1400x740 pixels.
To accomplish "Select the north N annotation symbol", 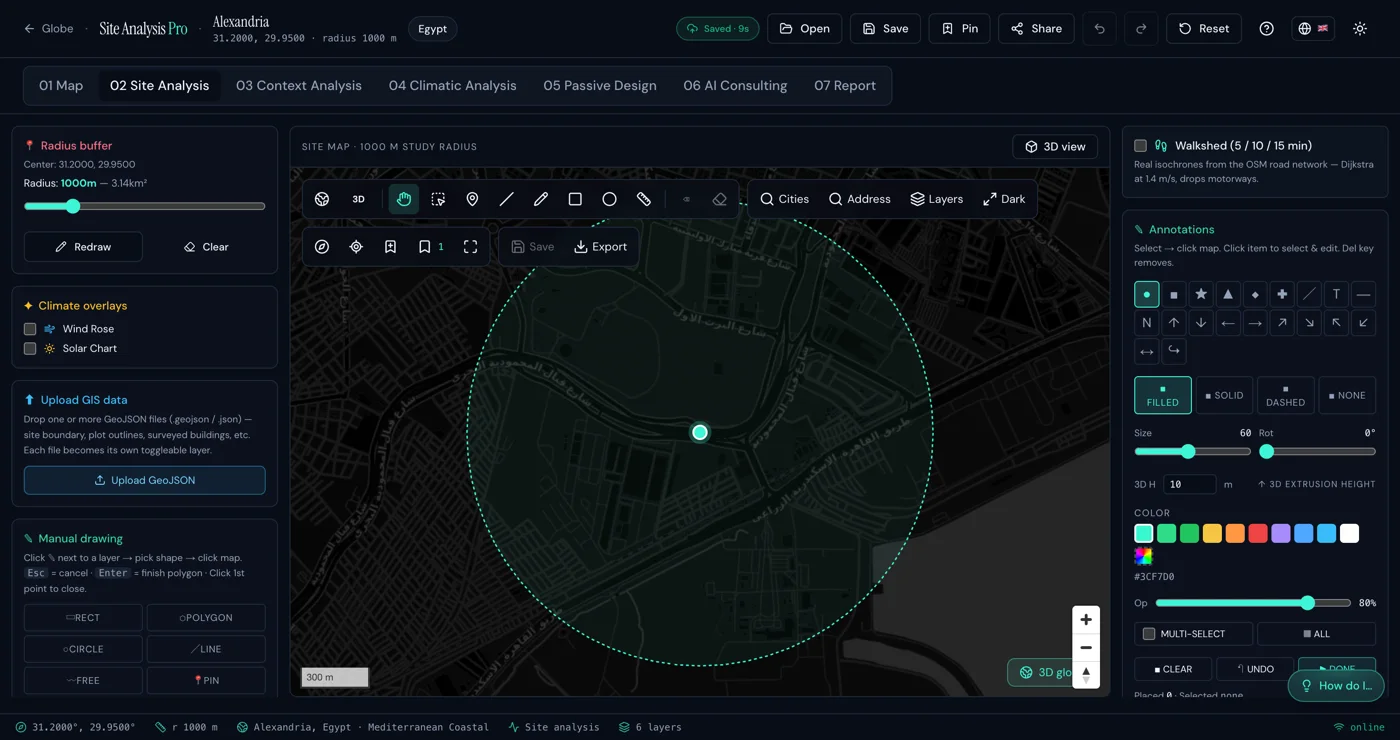I will (1147, 323).
